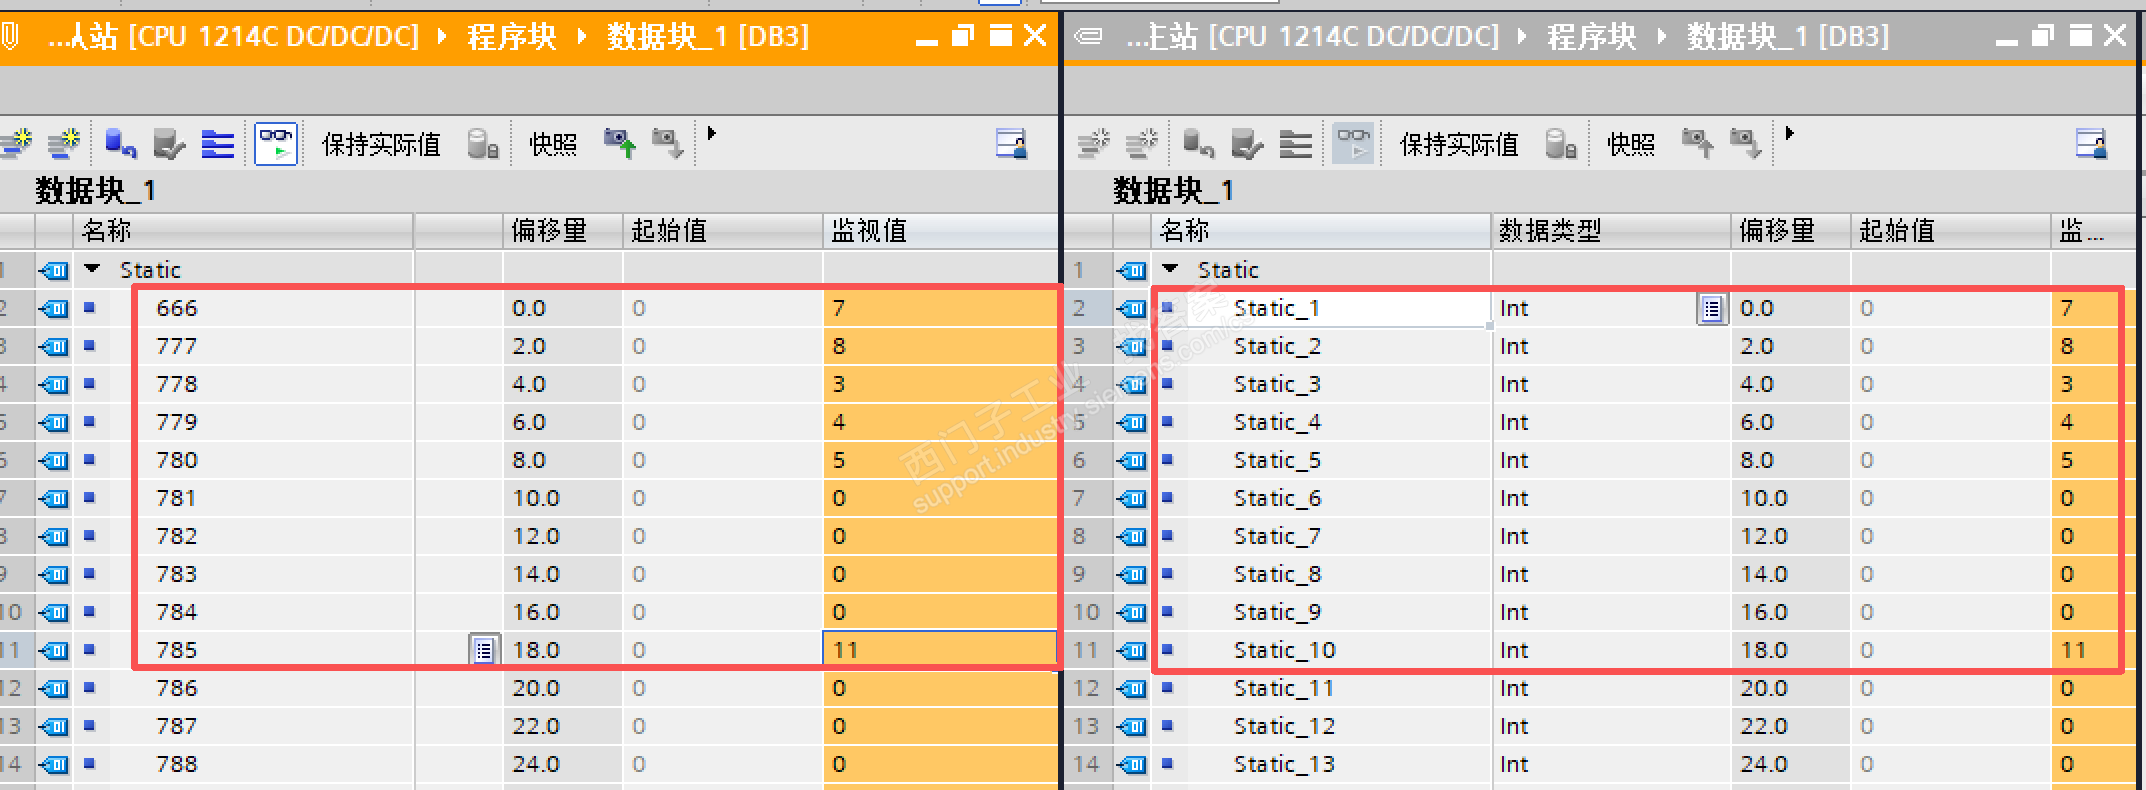The height and width of the screenshot is (790, 2146).
Task: Click camera up-arrow icon in 主站 toolbar
Action: tap(1697, 144)
